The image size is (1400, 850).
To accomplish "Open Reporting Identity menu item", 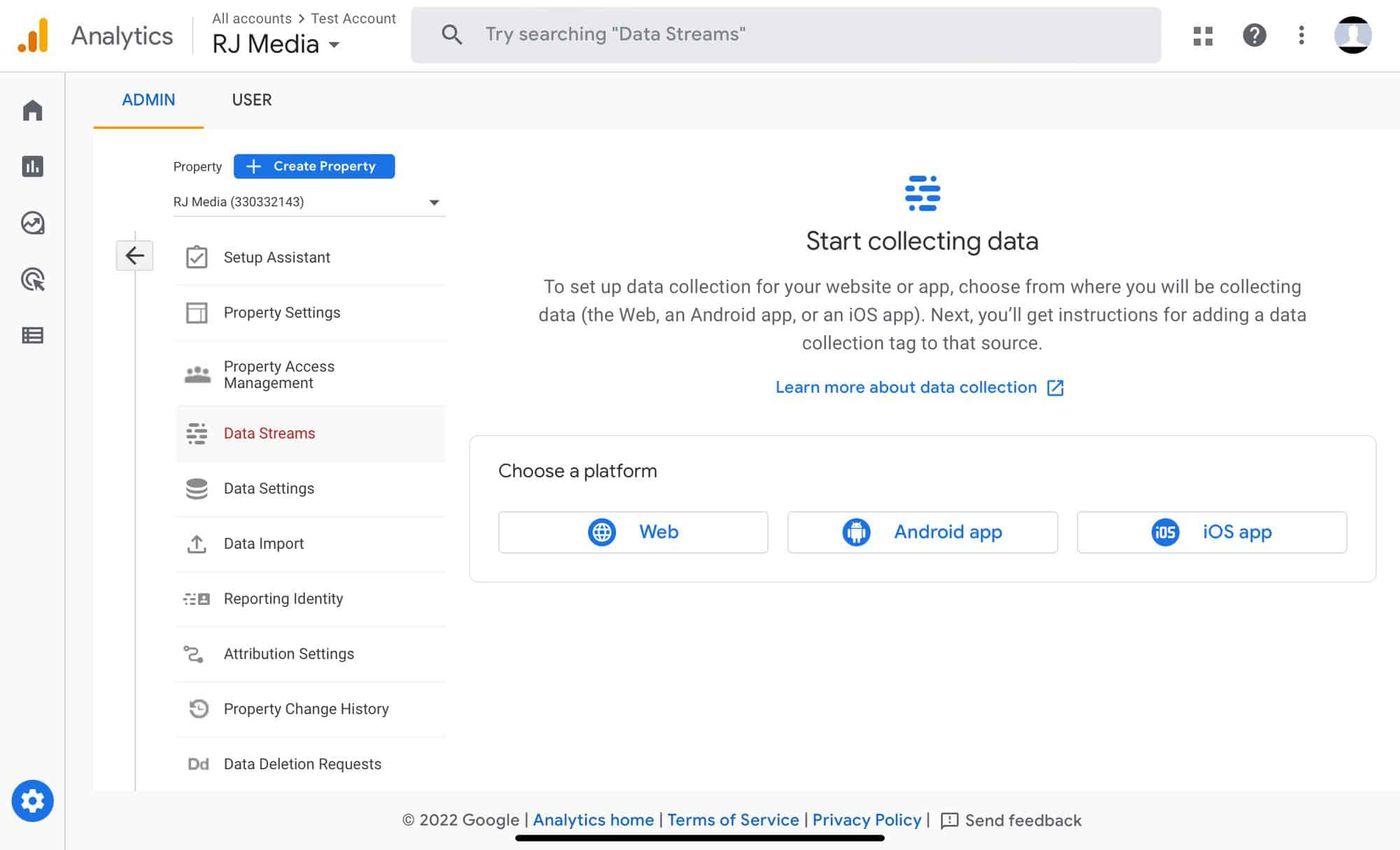I will (x=310, y=599).
